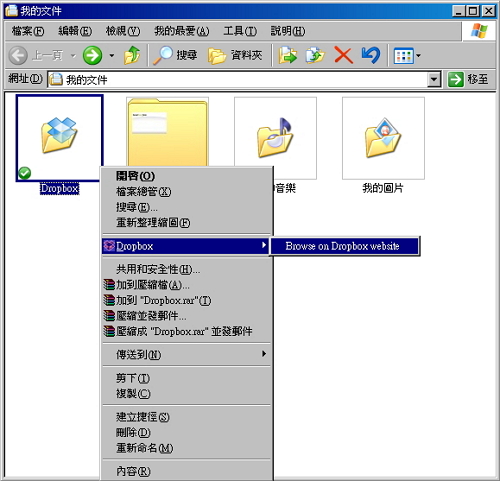Viewport: 500px width, 481px height.
Task: Choose 重新整理縮圖(F) context menu entry
Action: click(x=187, y=222)
